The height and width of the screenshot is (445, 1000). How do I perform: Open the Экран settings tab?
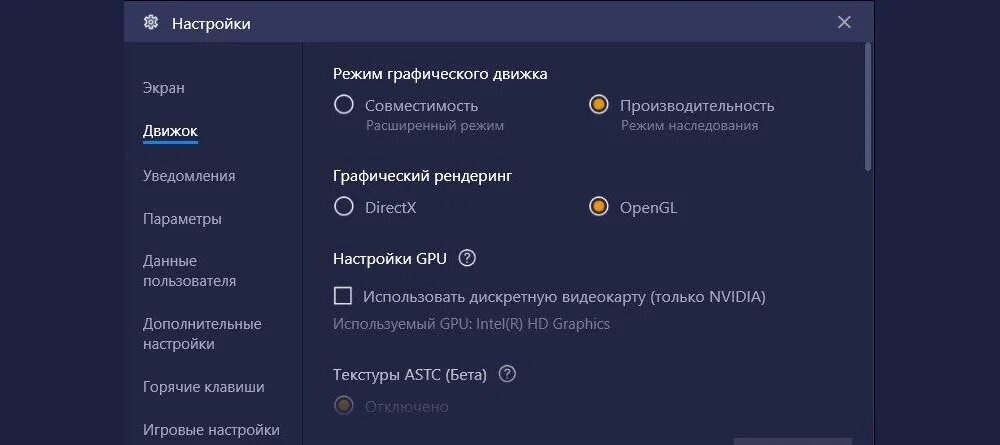[x=164, y=88]
